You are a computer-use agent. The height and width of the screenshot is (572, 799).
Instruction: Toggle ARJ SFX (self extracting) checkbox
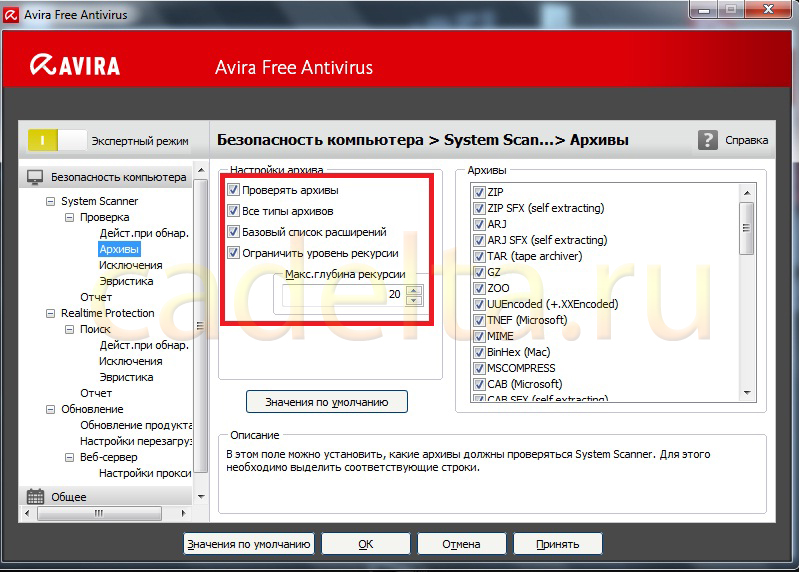click(479, 240)
